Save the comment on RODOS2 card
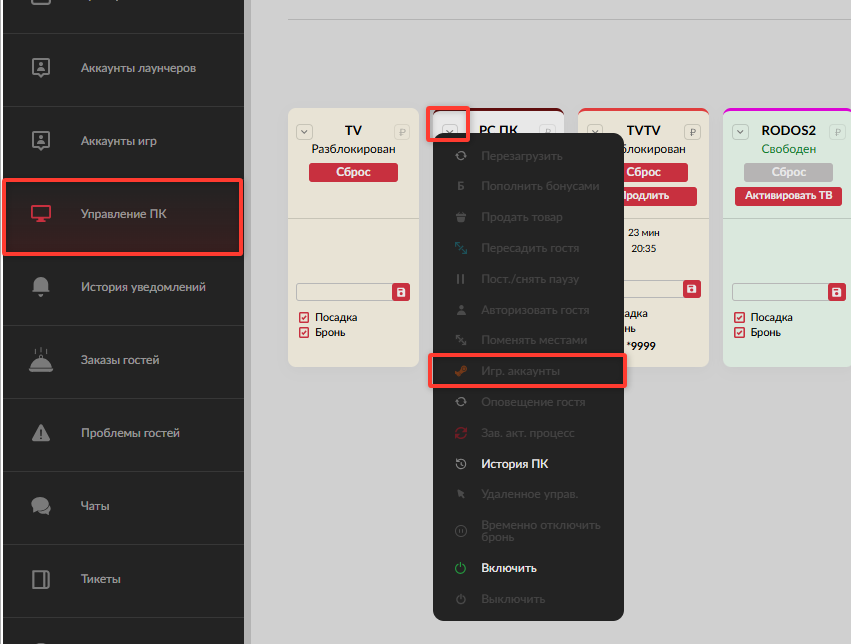This screenshot has width=851, height=644. (836, 292)
